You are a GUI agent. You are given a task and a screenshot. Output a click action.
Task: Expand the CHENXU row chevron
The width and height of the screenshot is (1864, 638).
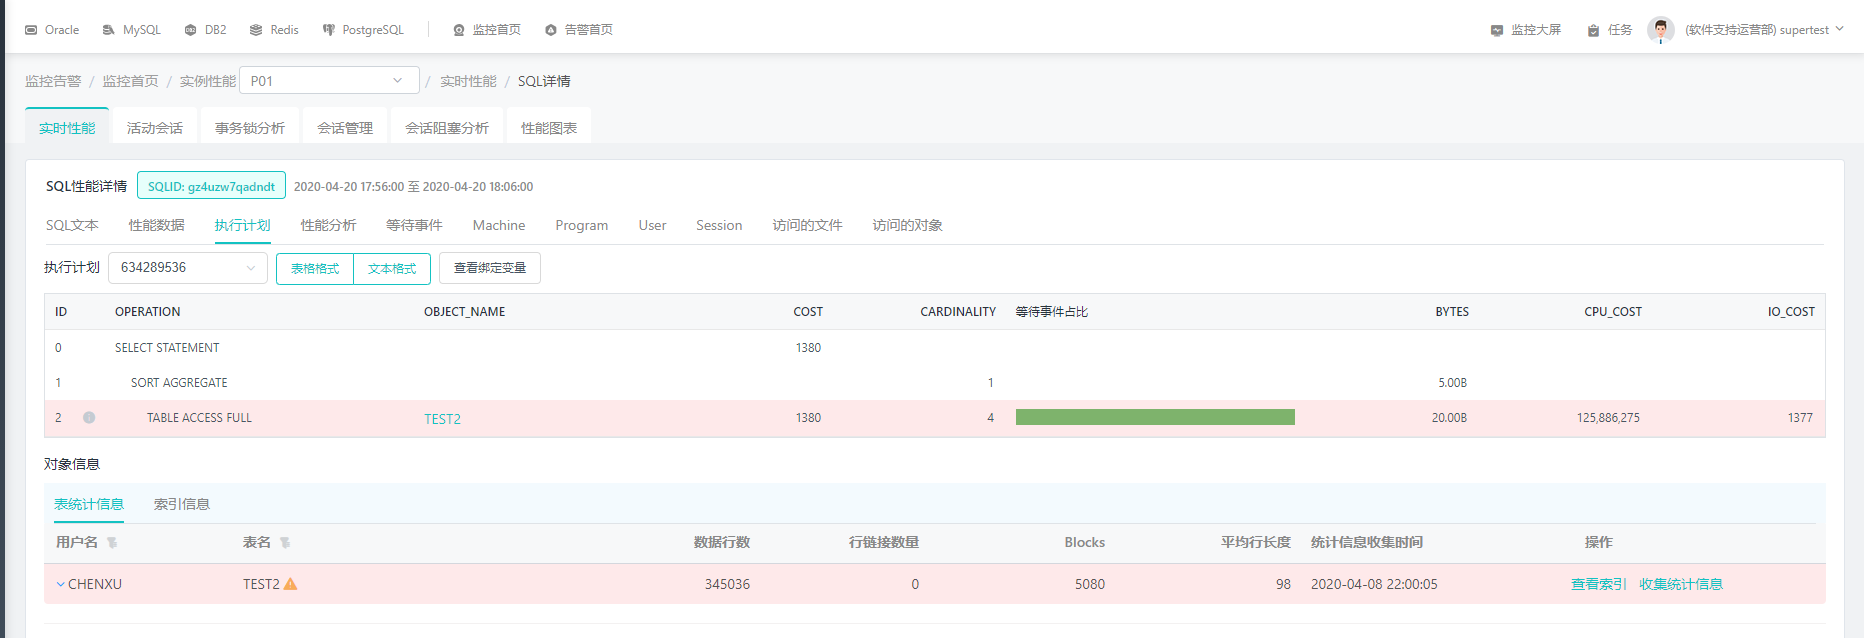[x=60, y=584]
